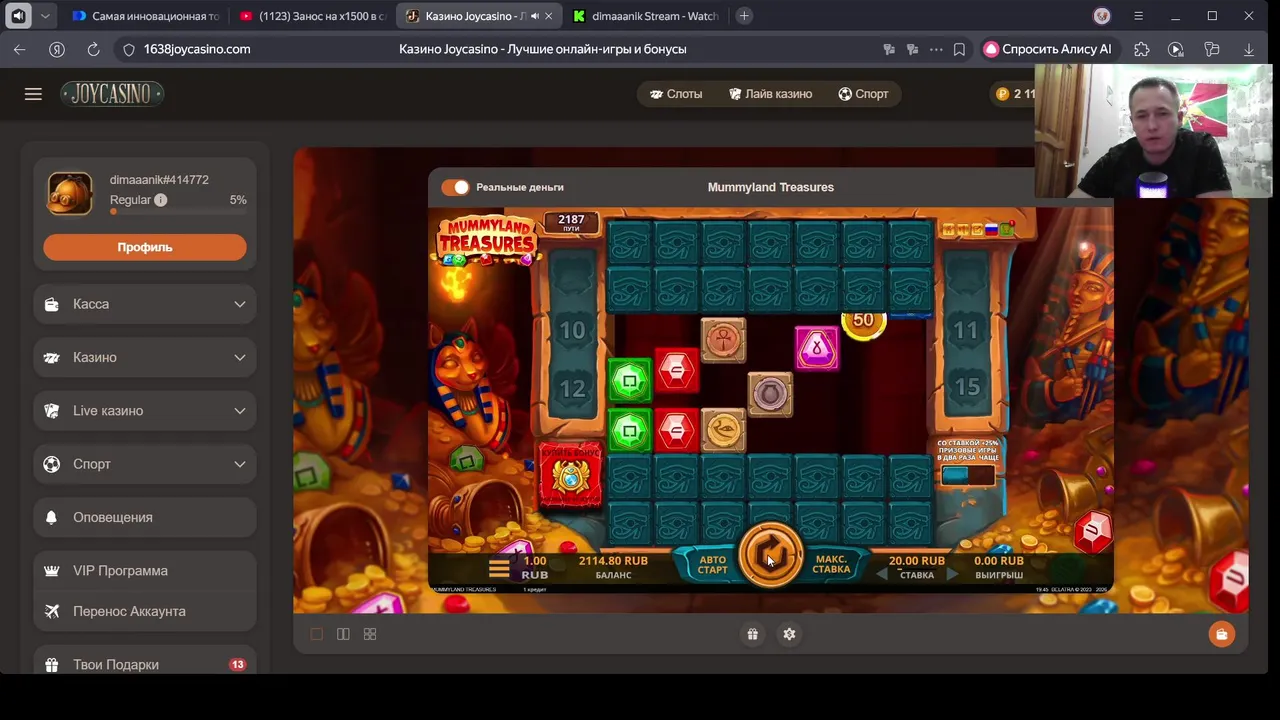
Task: Open the game menu hamburger icon
Action: 499,569
